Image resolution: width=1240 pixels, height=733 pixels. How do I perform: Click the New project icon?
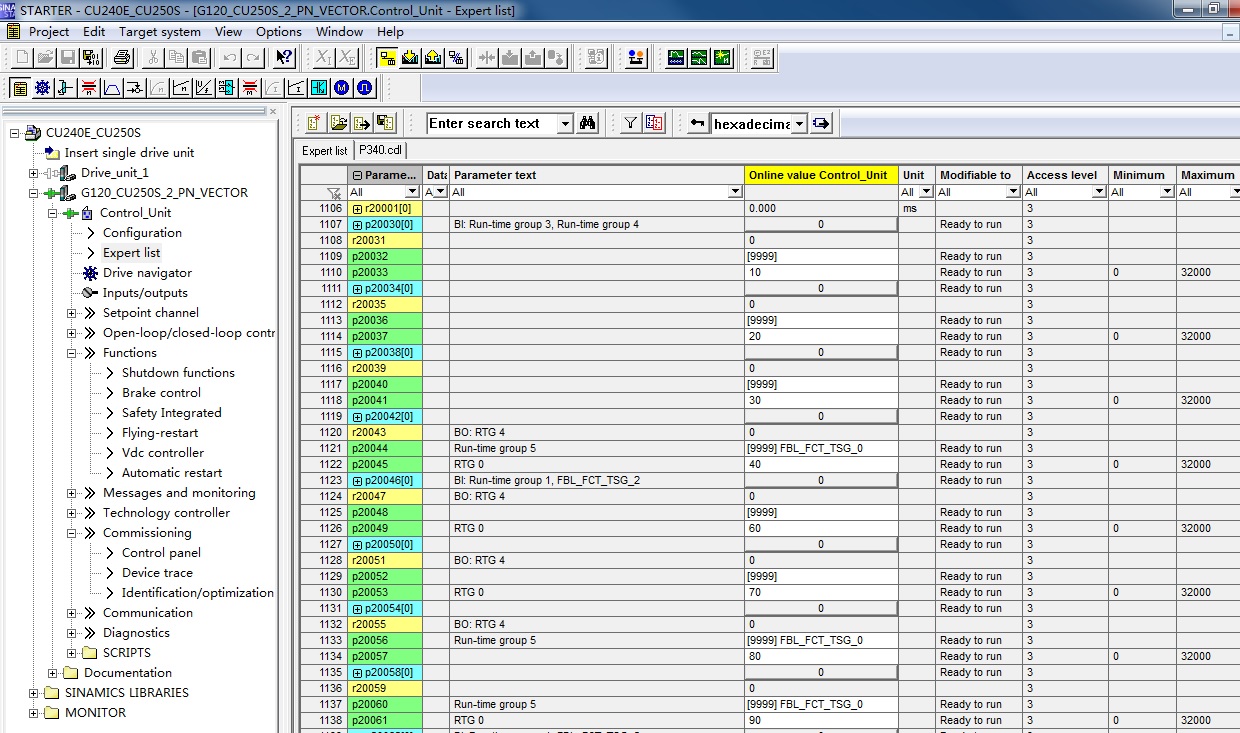[21, 58]
